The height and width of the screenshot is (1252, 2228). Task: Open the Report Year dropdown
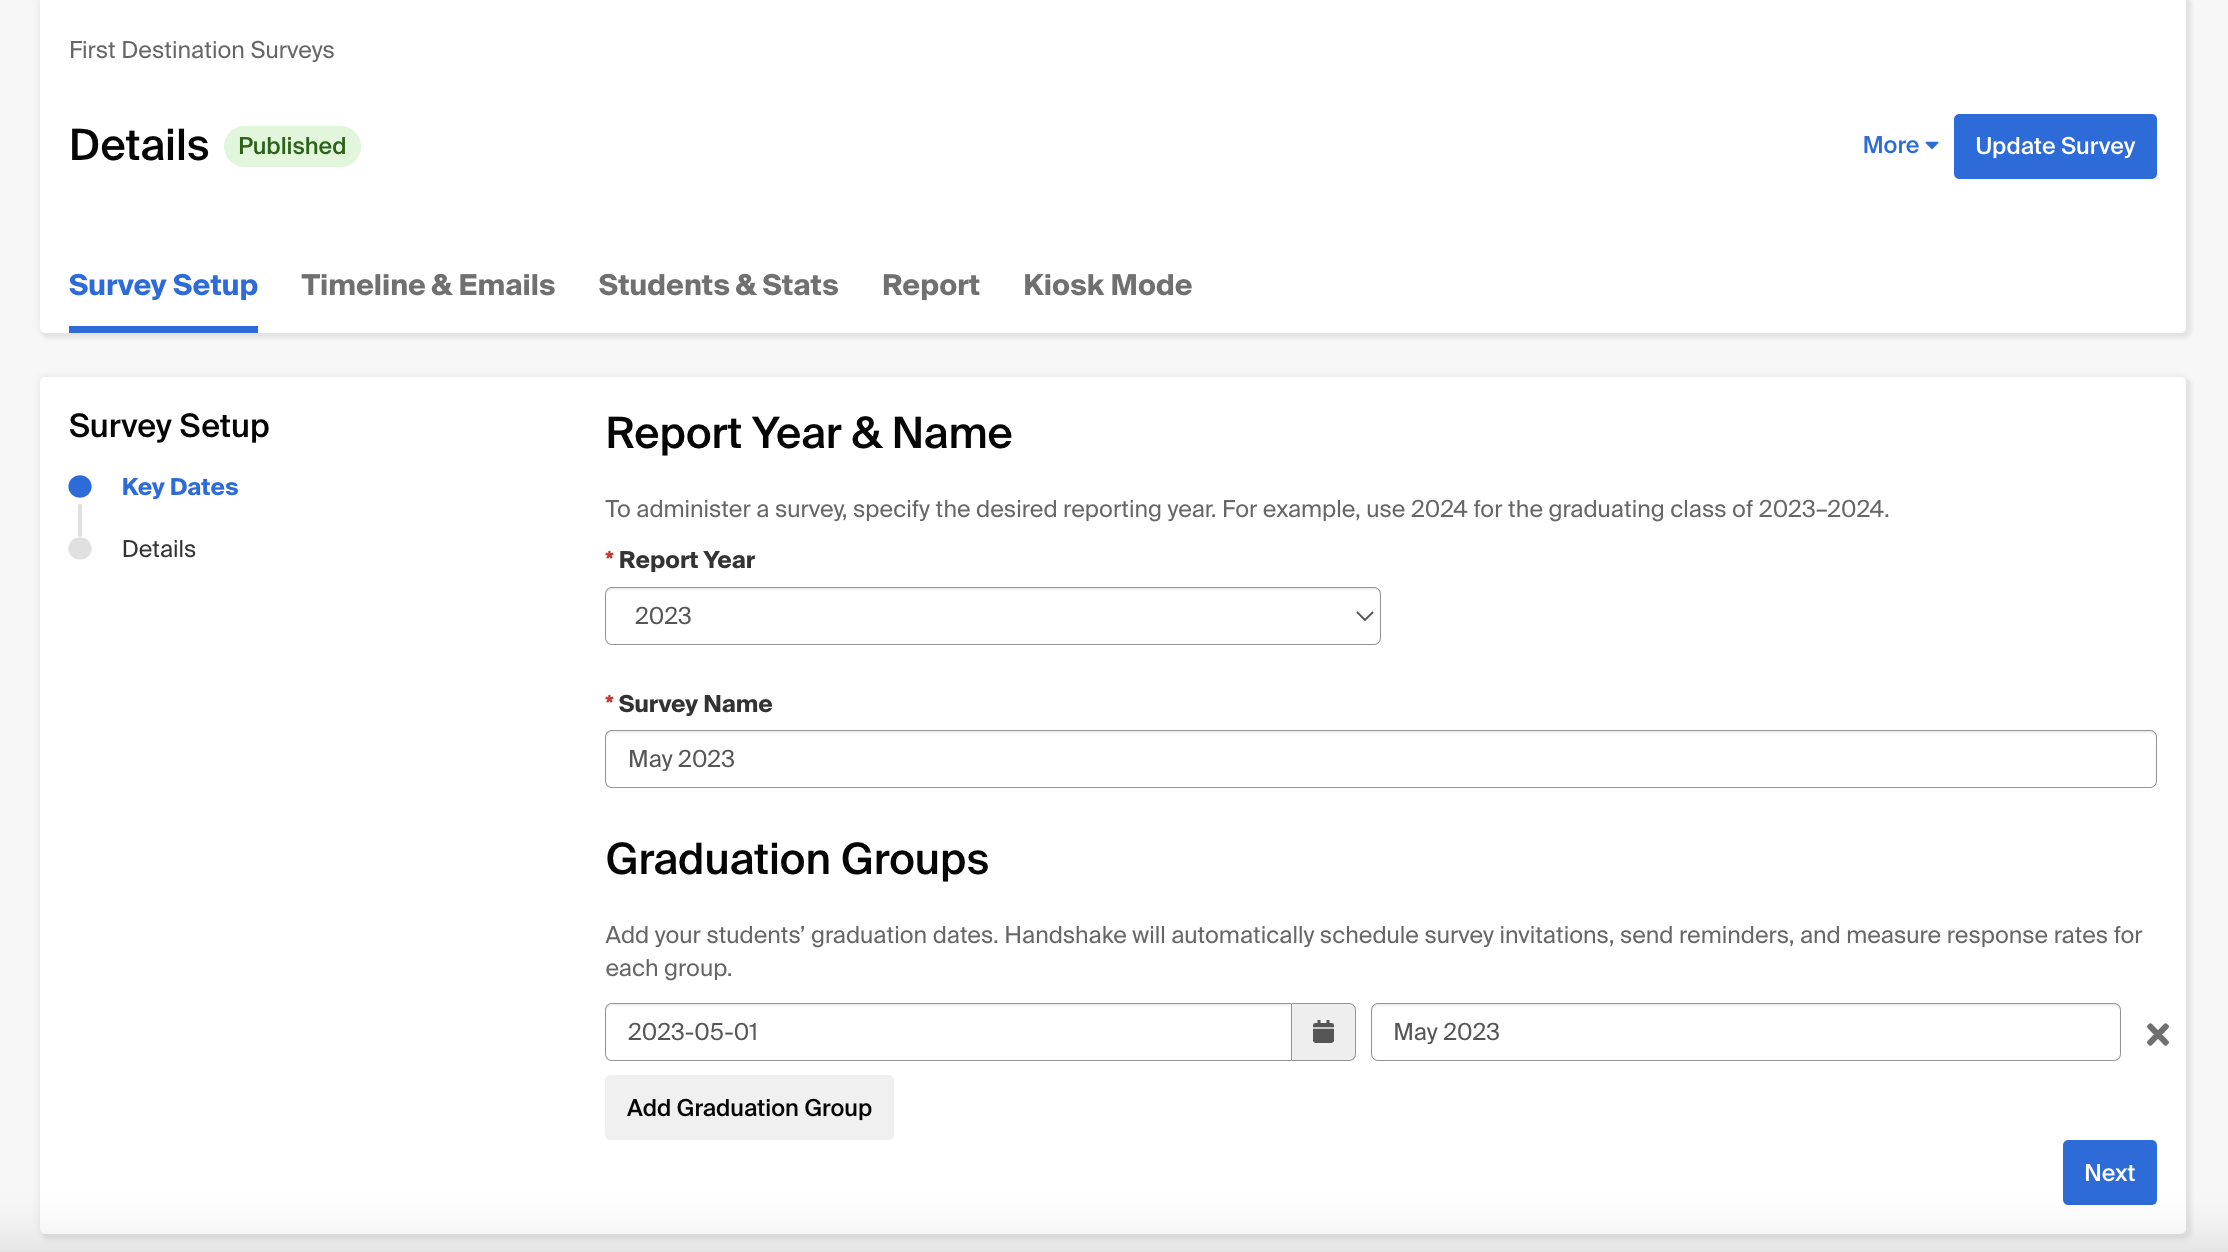(x=992, y=616)
